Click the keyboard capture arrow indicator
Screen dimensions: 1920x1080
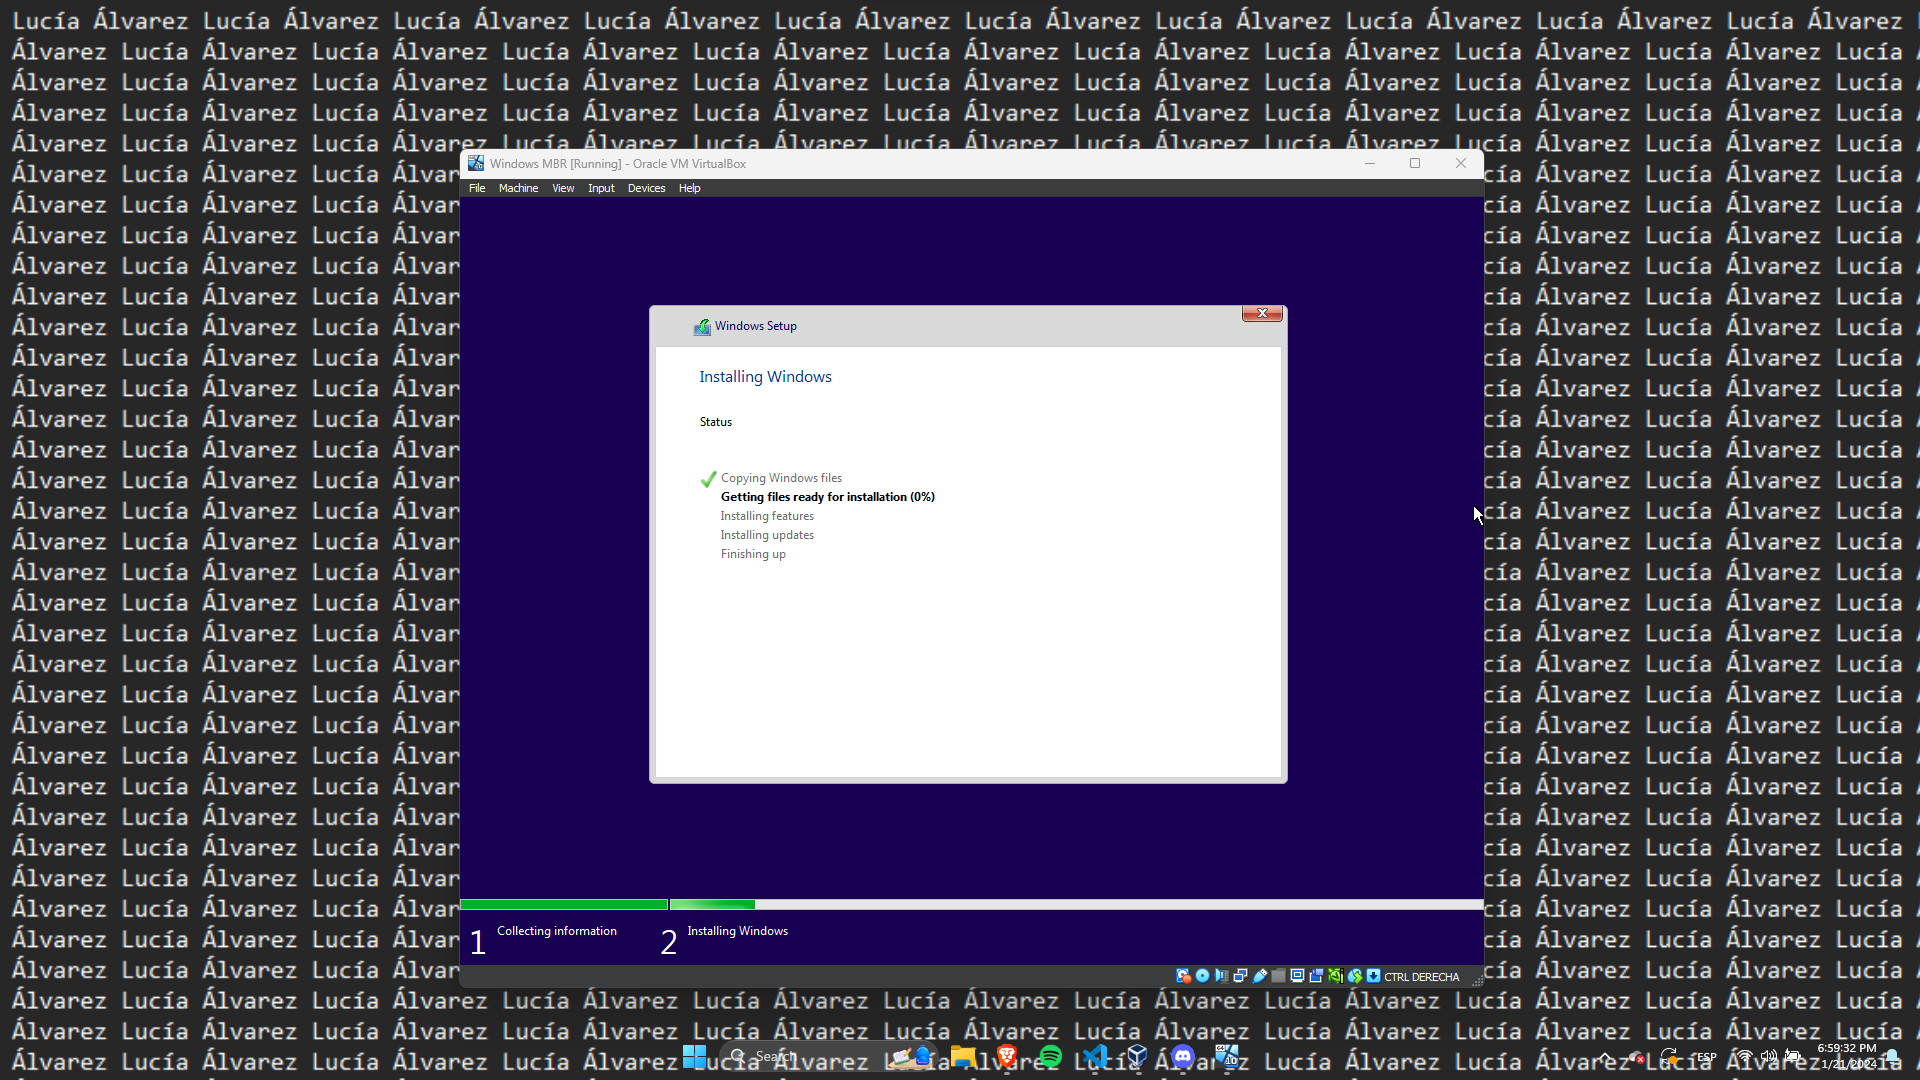point(1373,976)
